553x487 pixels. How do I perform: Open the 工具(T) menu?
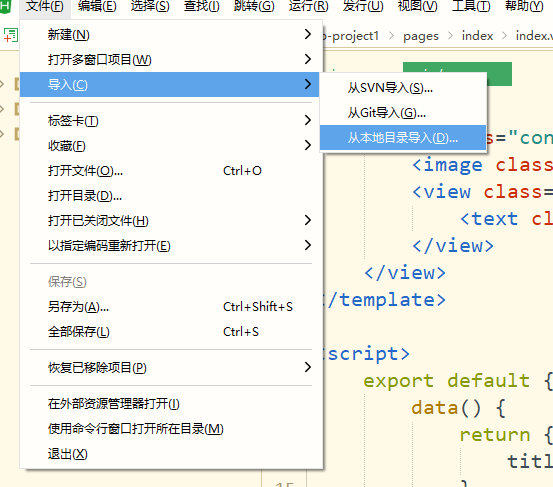pos(471,6)
